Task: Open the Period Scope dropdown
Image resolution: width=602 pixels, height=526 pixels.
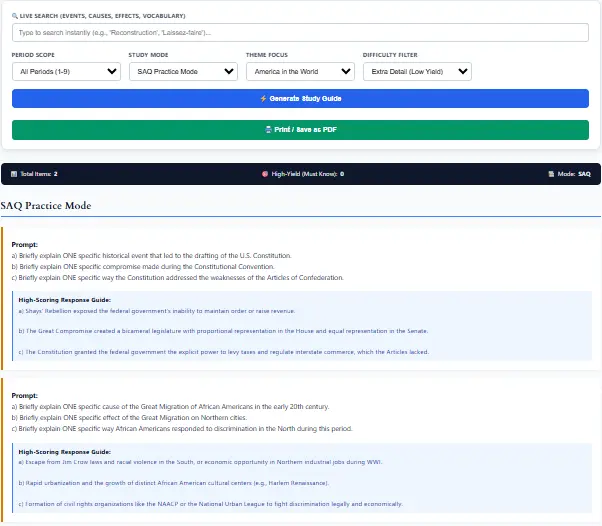Action: tap(66, 72)
